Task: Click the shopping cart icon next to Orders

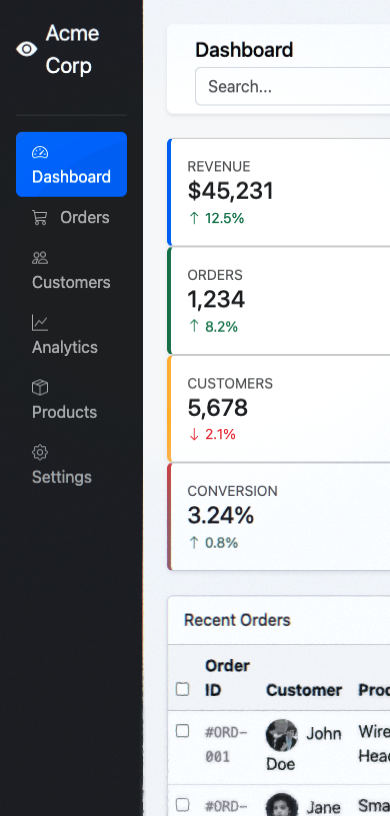Action: click(x=40, y=218)
